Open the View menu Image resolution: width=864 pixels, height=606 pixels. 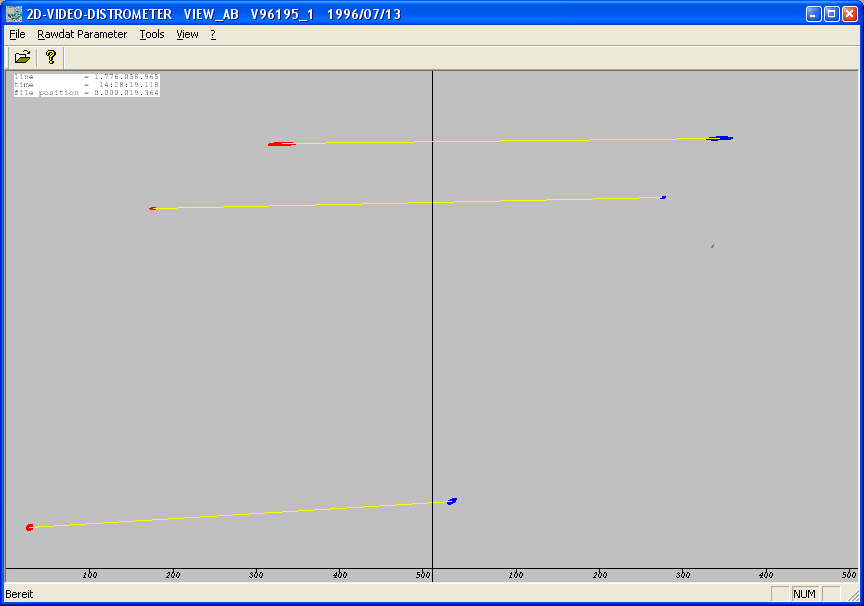[x=187, y=34]
